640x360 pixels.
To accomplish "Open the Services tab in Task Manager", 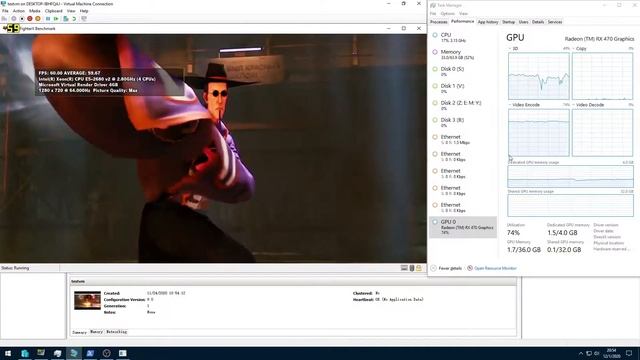I will point(555,22).
